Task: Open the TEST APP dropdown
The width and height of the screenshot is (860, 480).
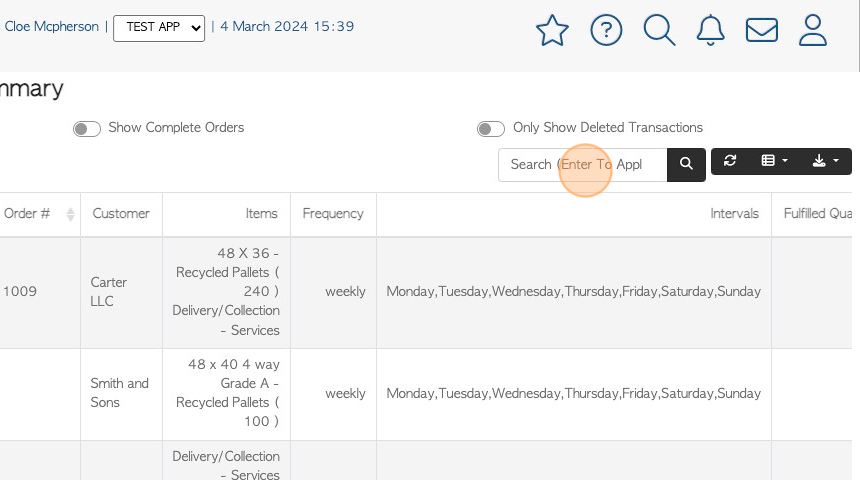Action: click(159, 28)
